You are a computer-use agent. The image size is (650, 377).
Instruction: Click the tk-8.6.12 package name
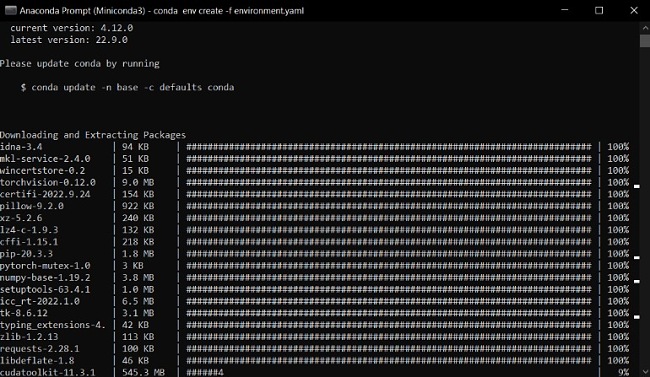point(24,313)
